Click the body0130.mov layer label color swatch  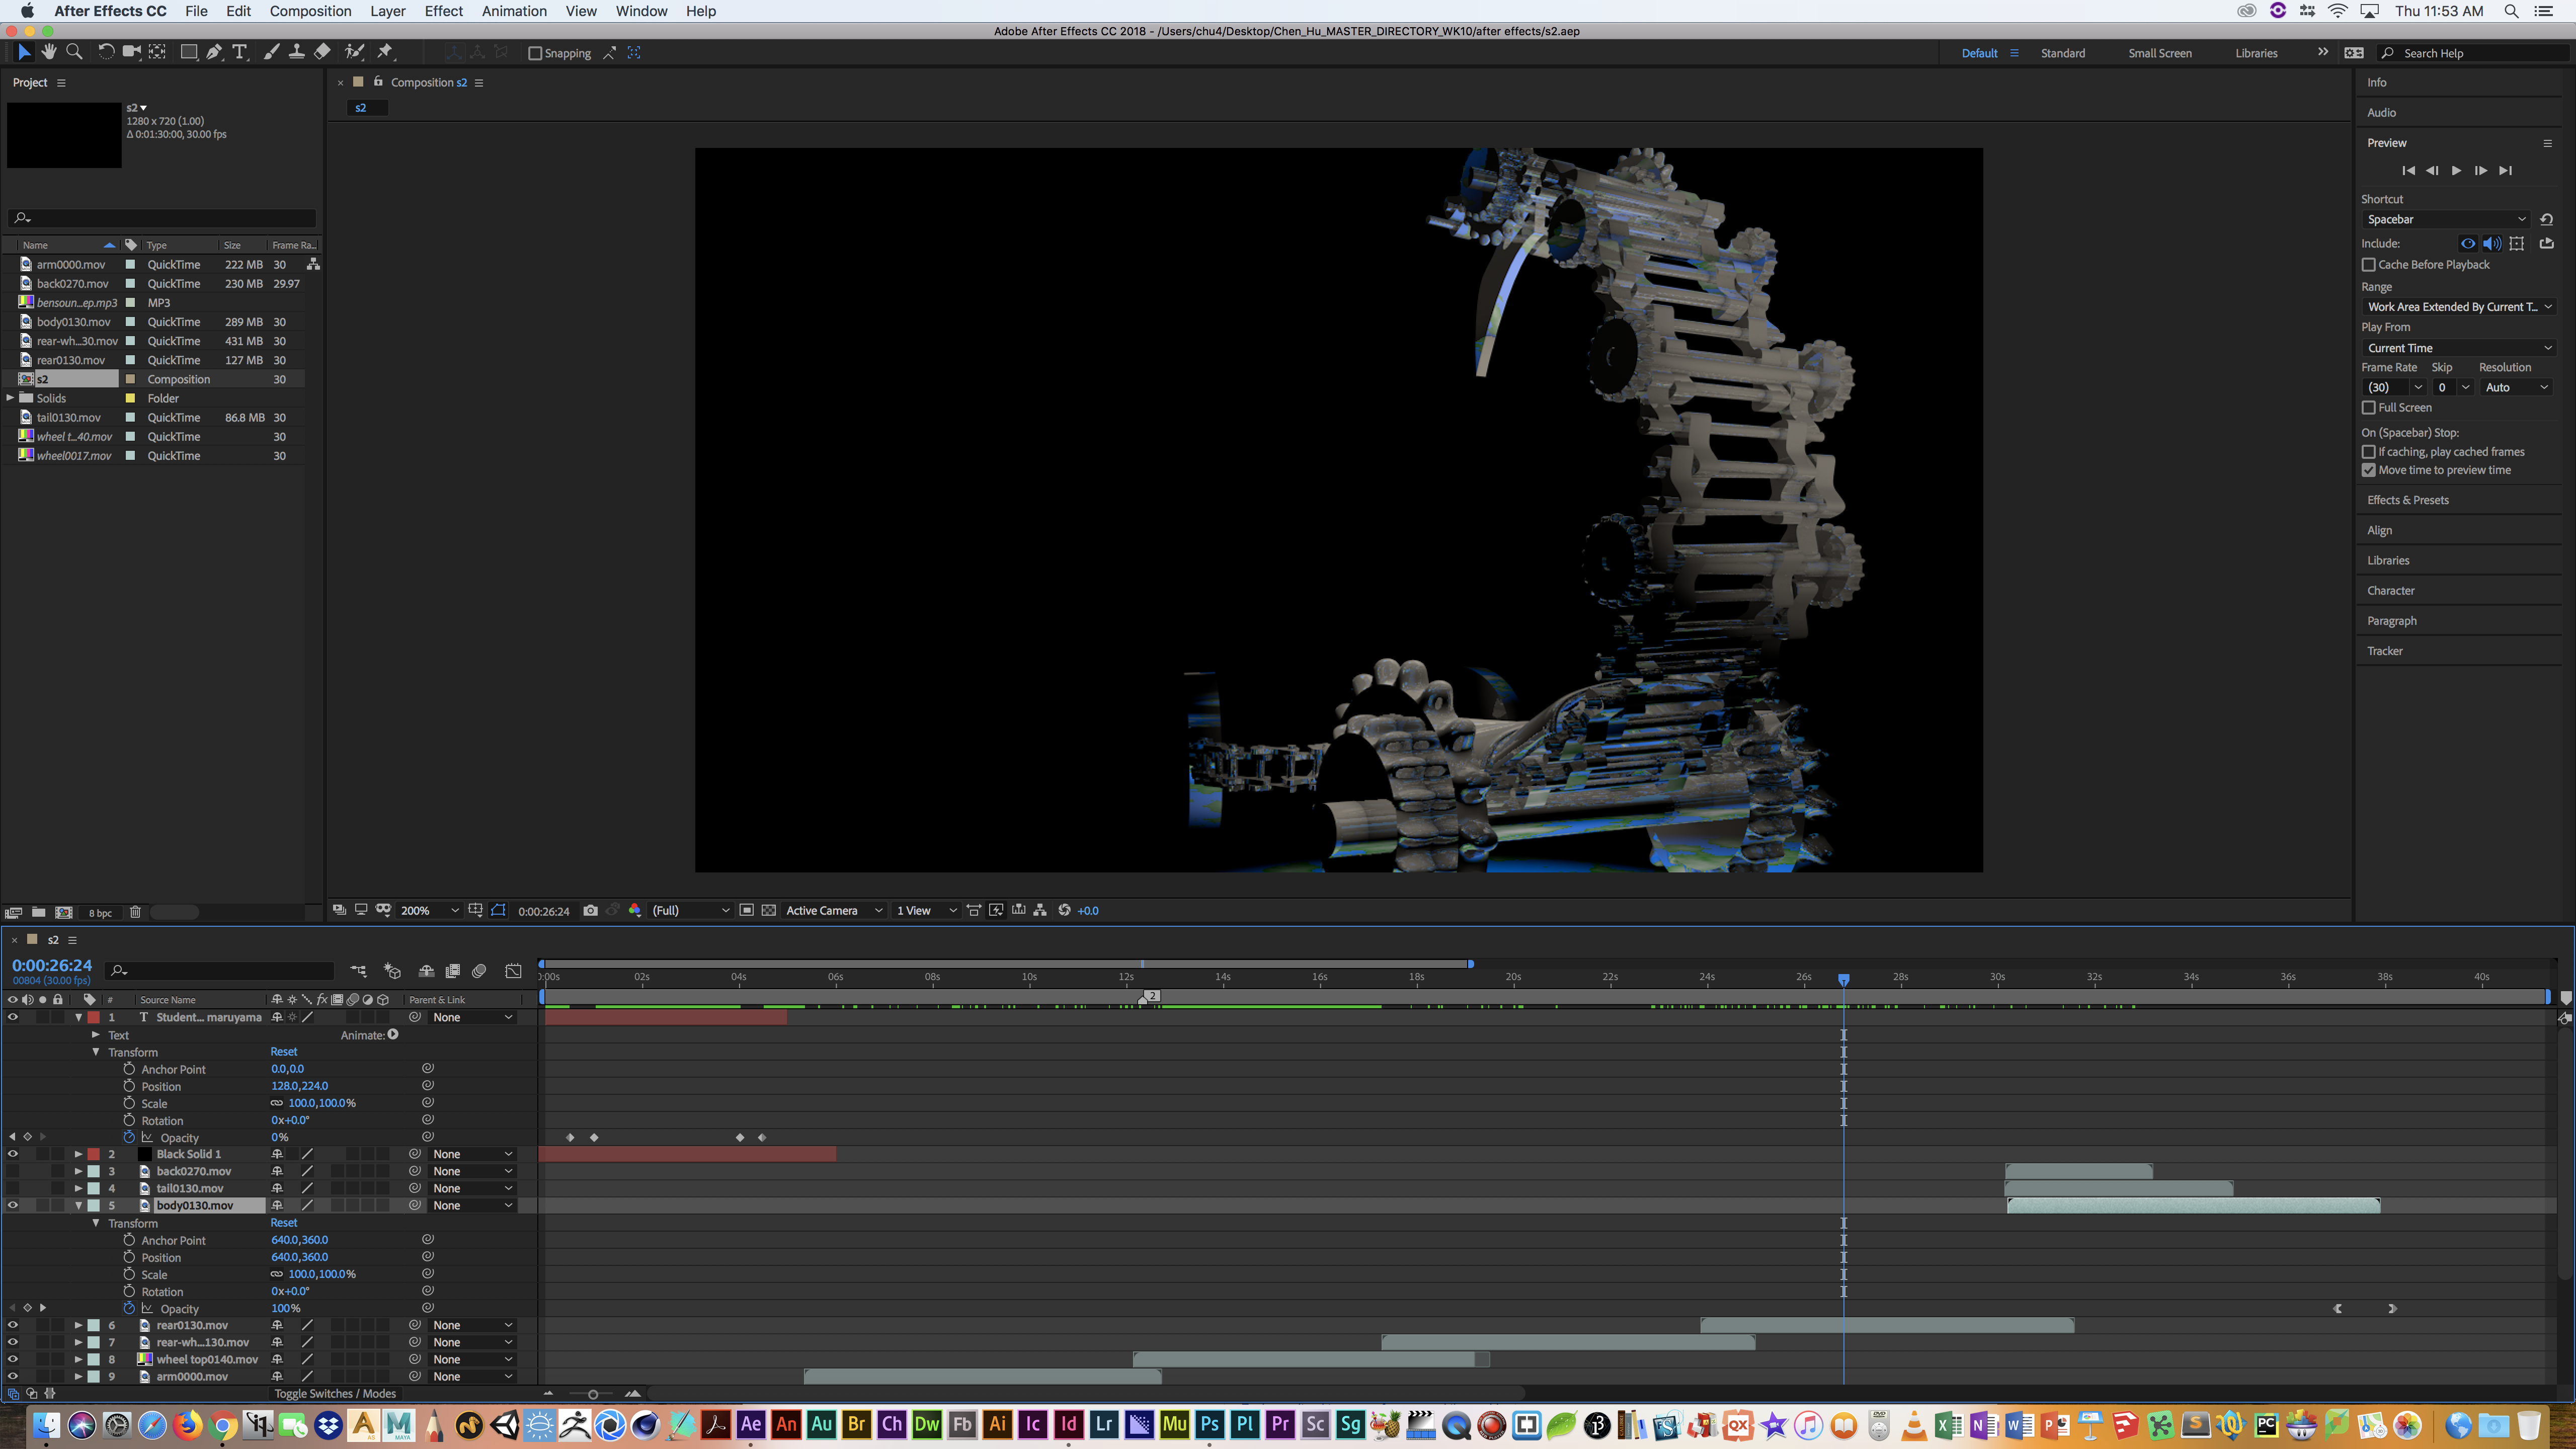coord(93,1205)
